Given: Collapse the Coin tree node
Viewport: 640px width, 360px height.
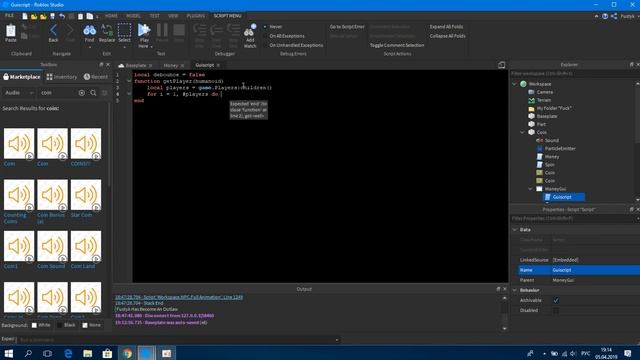Looking at the screenshot, I should [x=522, y=132].
